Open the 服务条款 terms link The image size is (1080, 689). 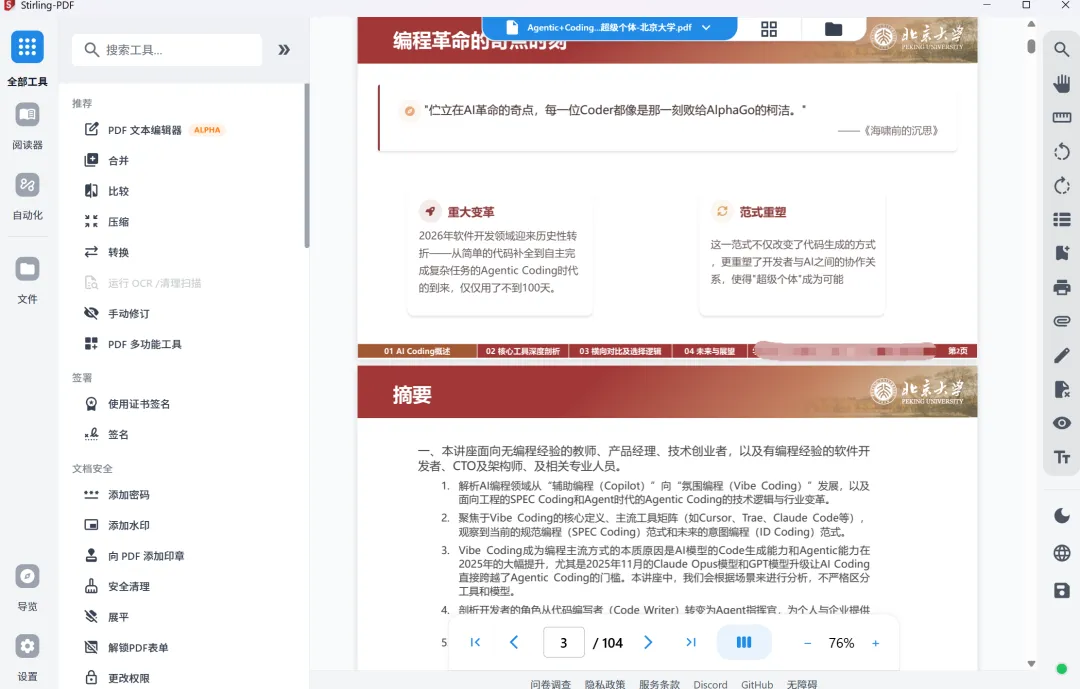659,684
